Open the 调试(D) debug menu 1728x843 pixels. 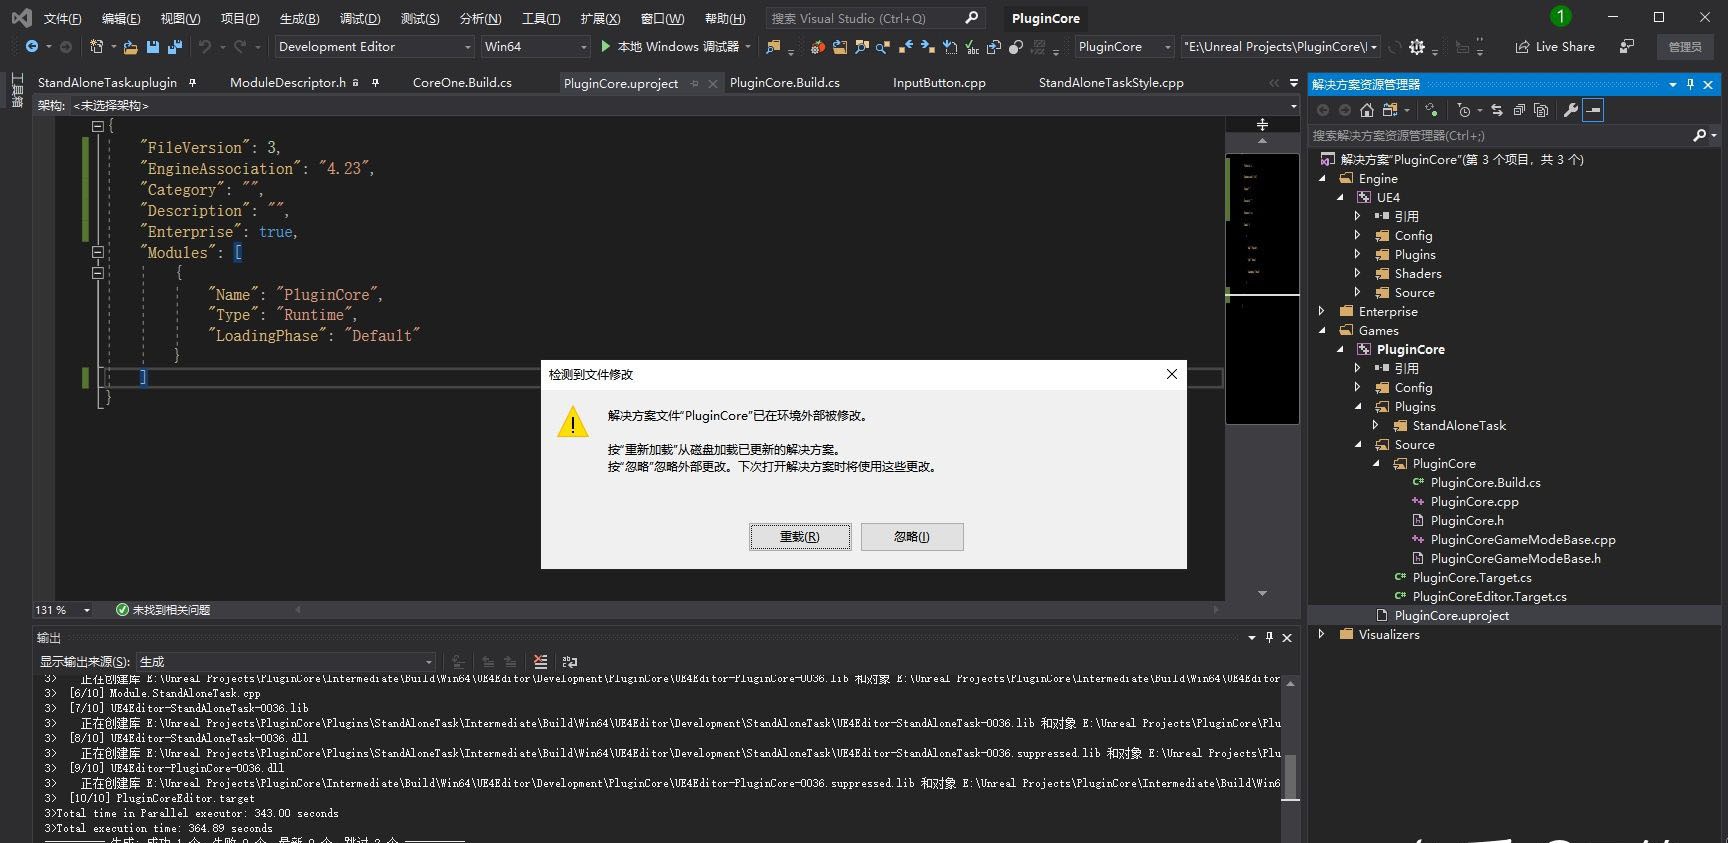click(360, 19)
